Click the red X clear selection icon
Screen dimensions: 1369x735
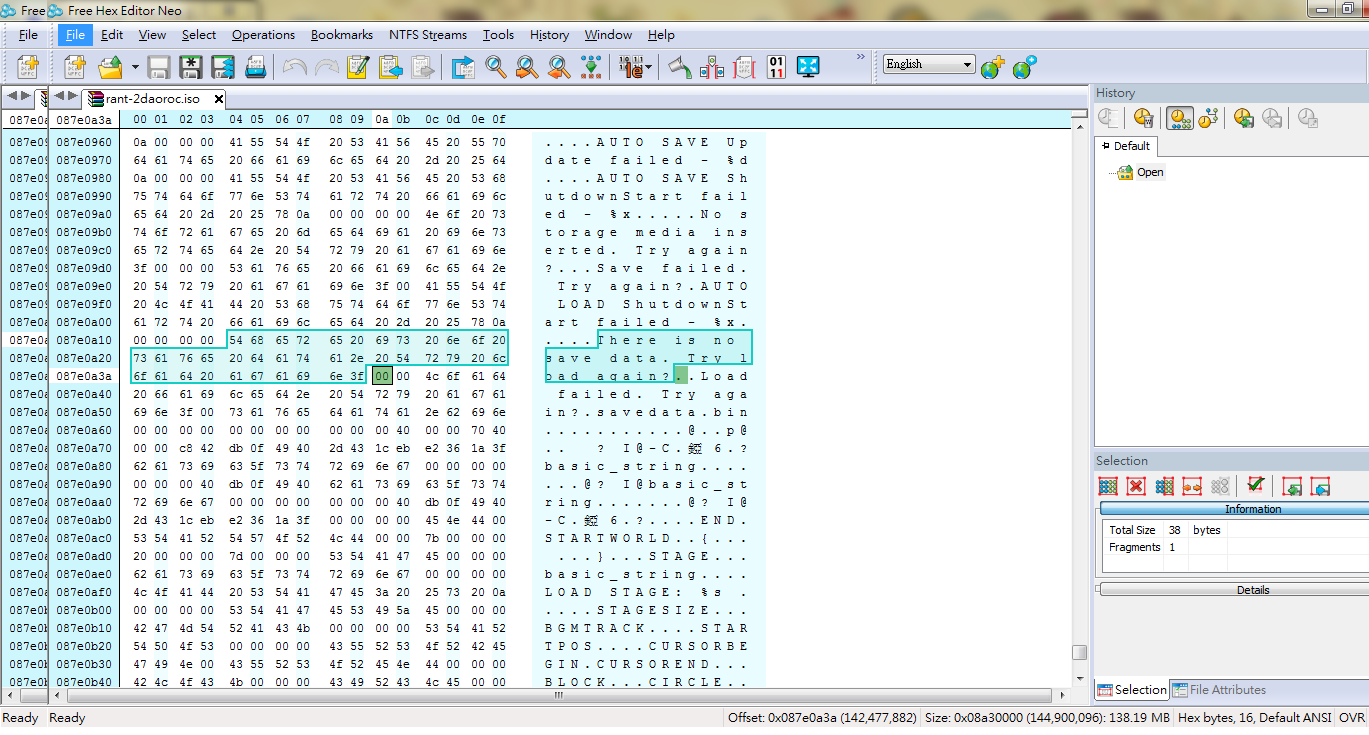(1136, 486)
